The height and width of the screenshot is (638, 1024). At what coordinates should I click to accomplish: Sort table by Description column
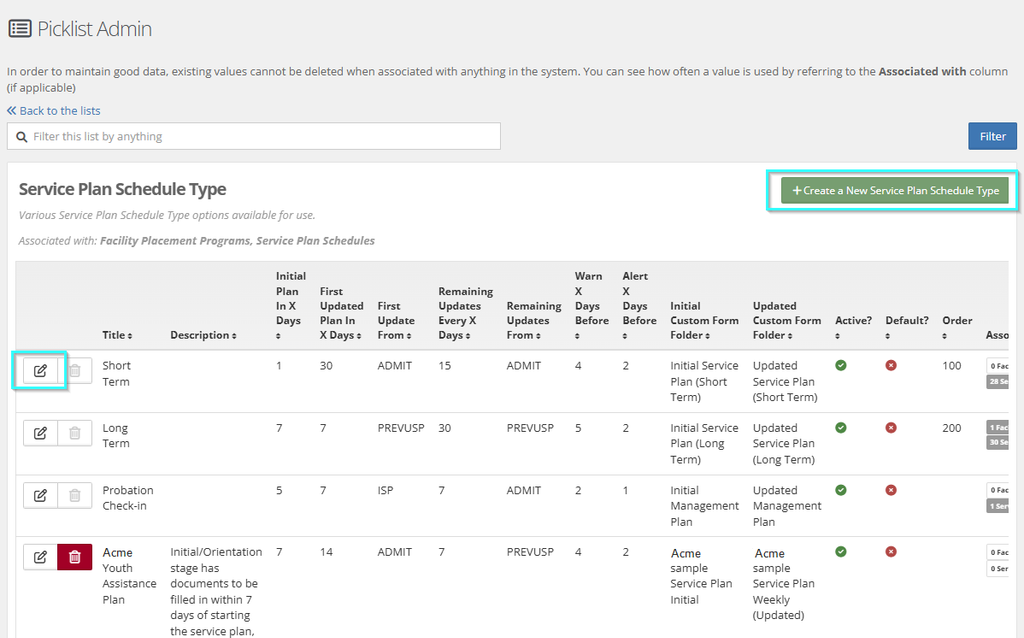pyautogui.click(x=203, y=335)
